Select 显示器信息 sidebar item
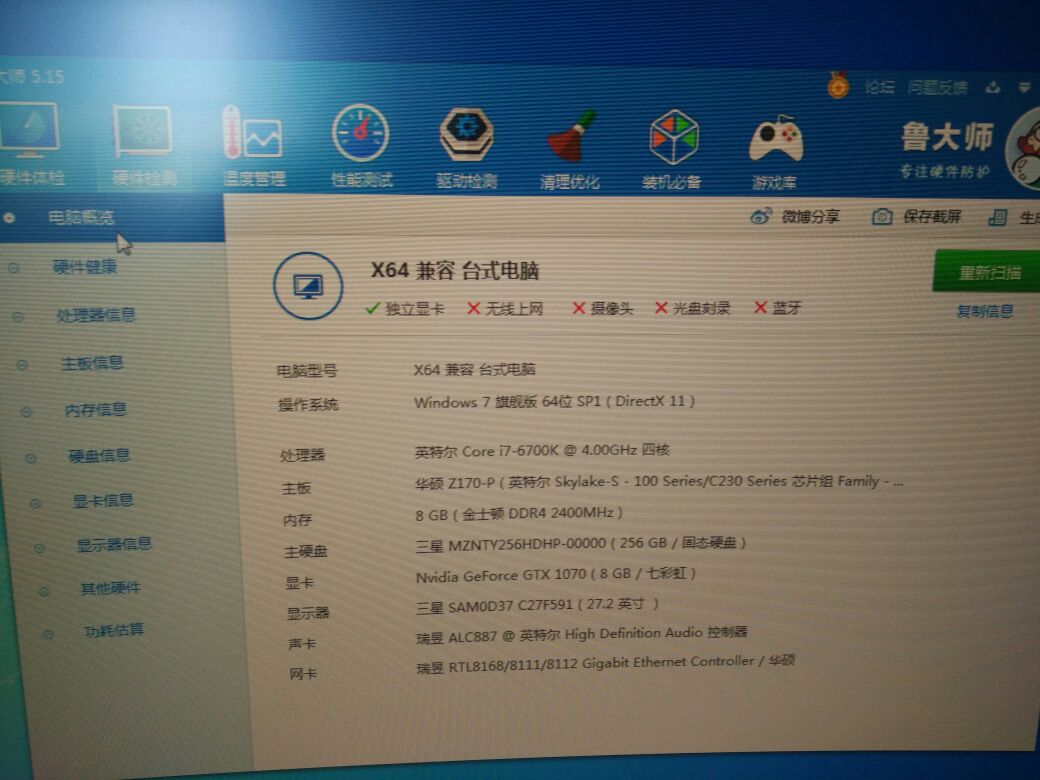This screenshot has height=780, width=1040. (x=114, y=545)
